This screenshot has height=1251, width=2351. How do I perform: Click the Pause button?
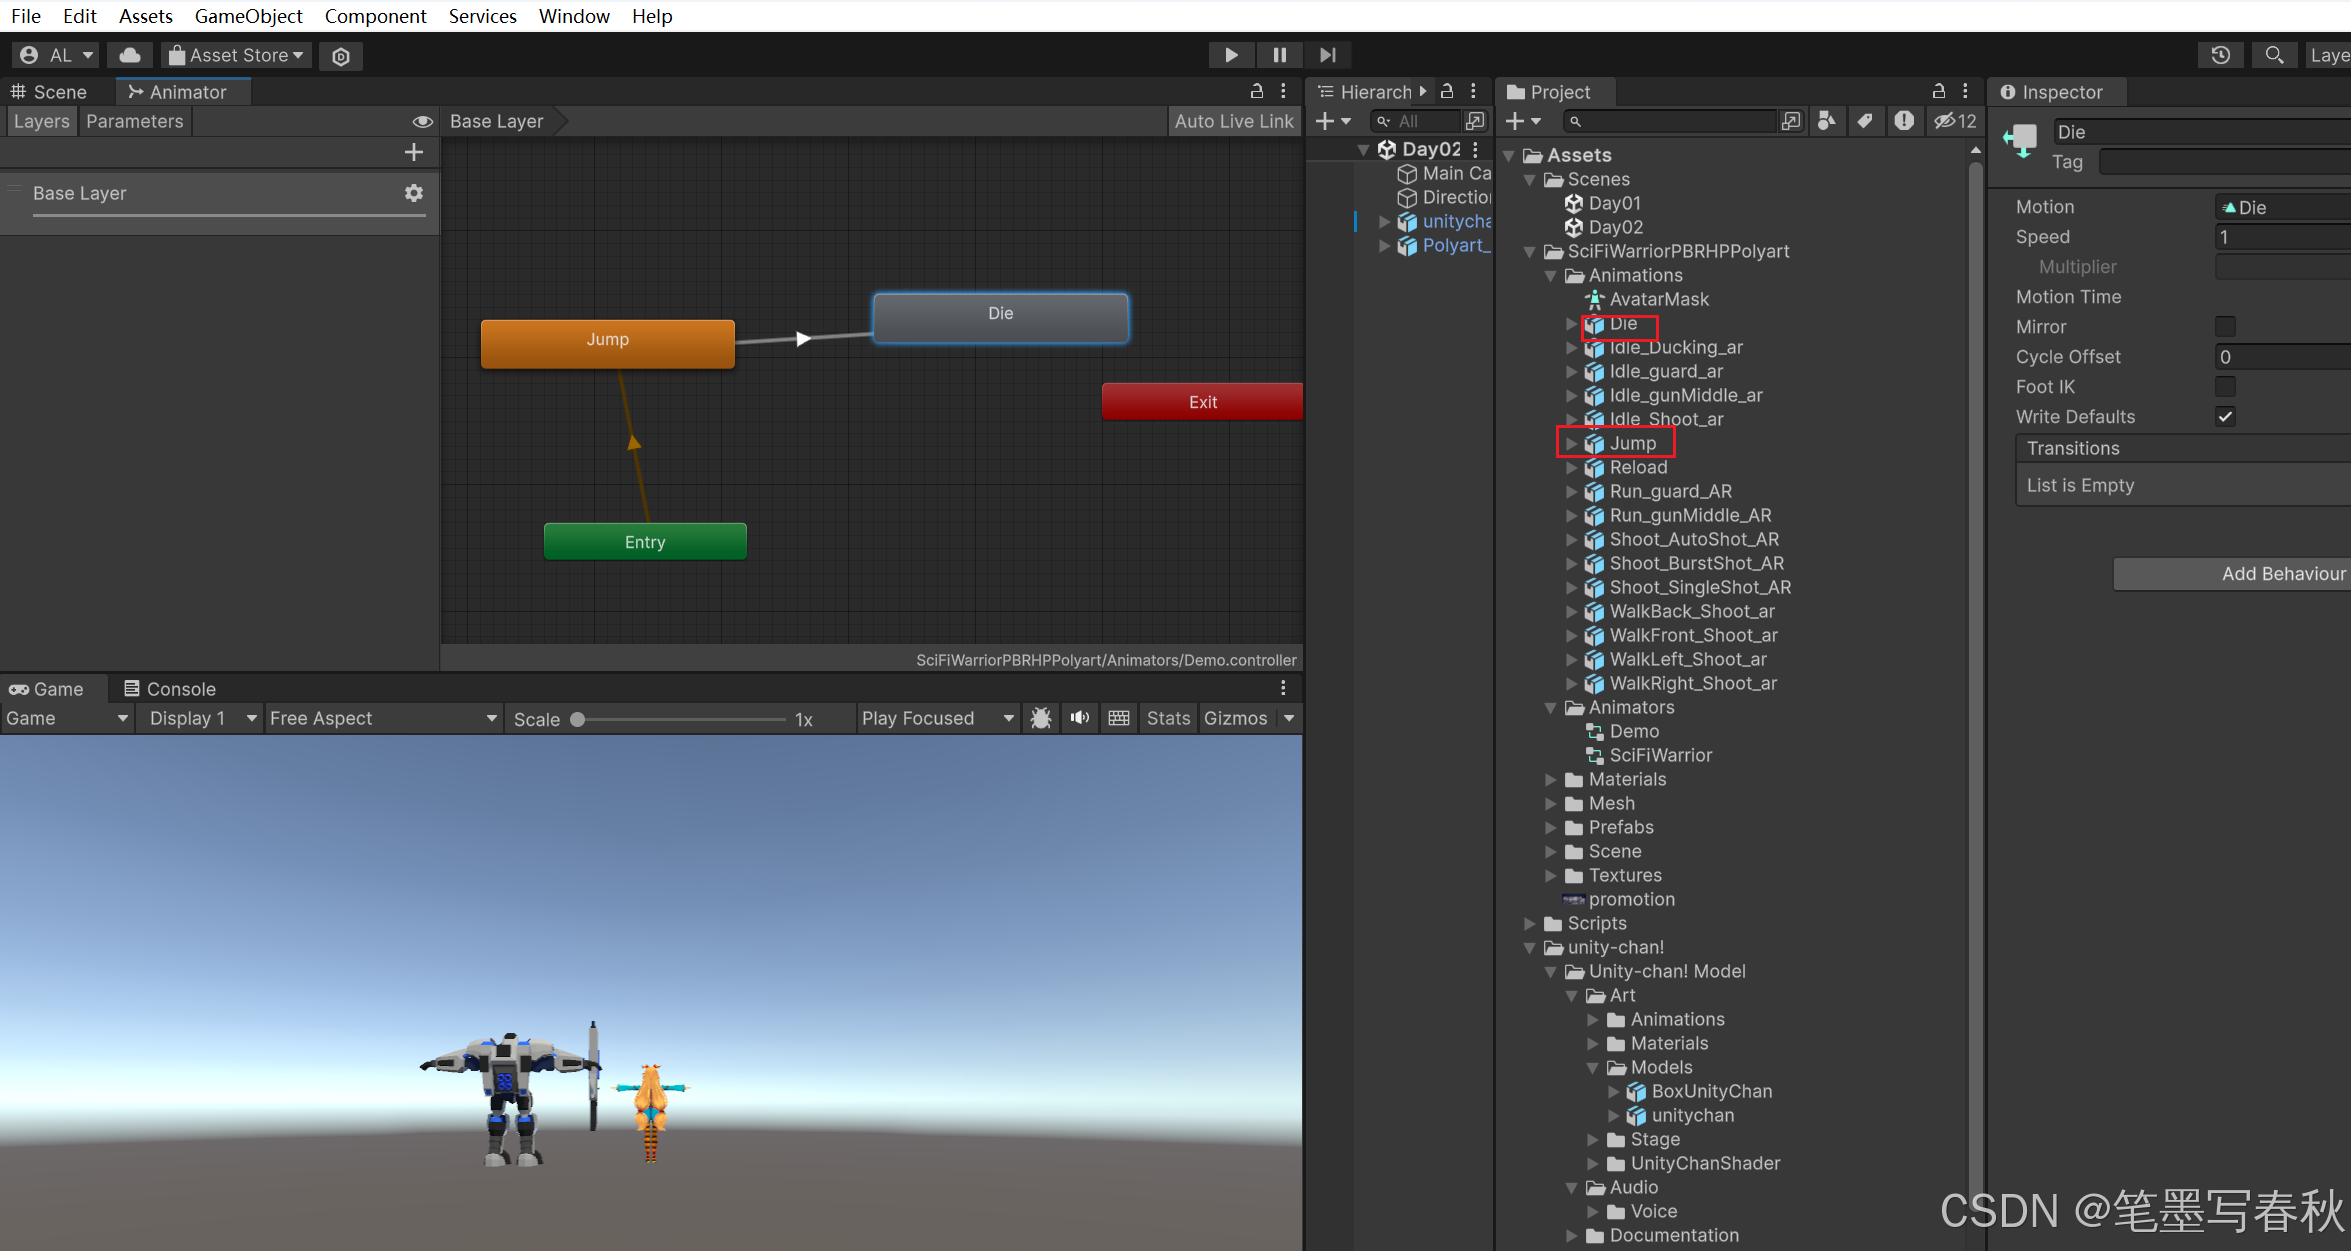tap(1279, 55)
